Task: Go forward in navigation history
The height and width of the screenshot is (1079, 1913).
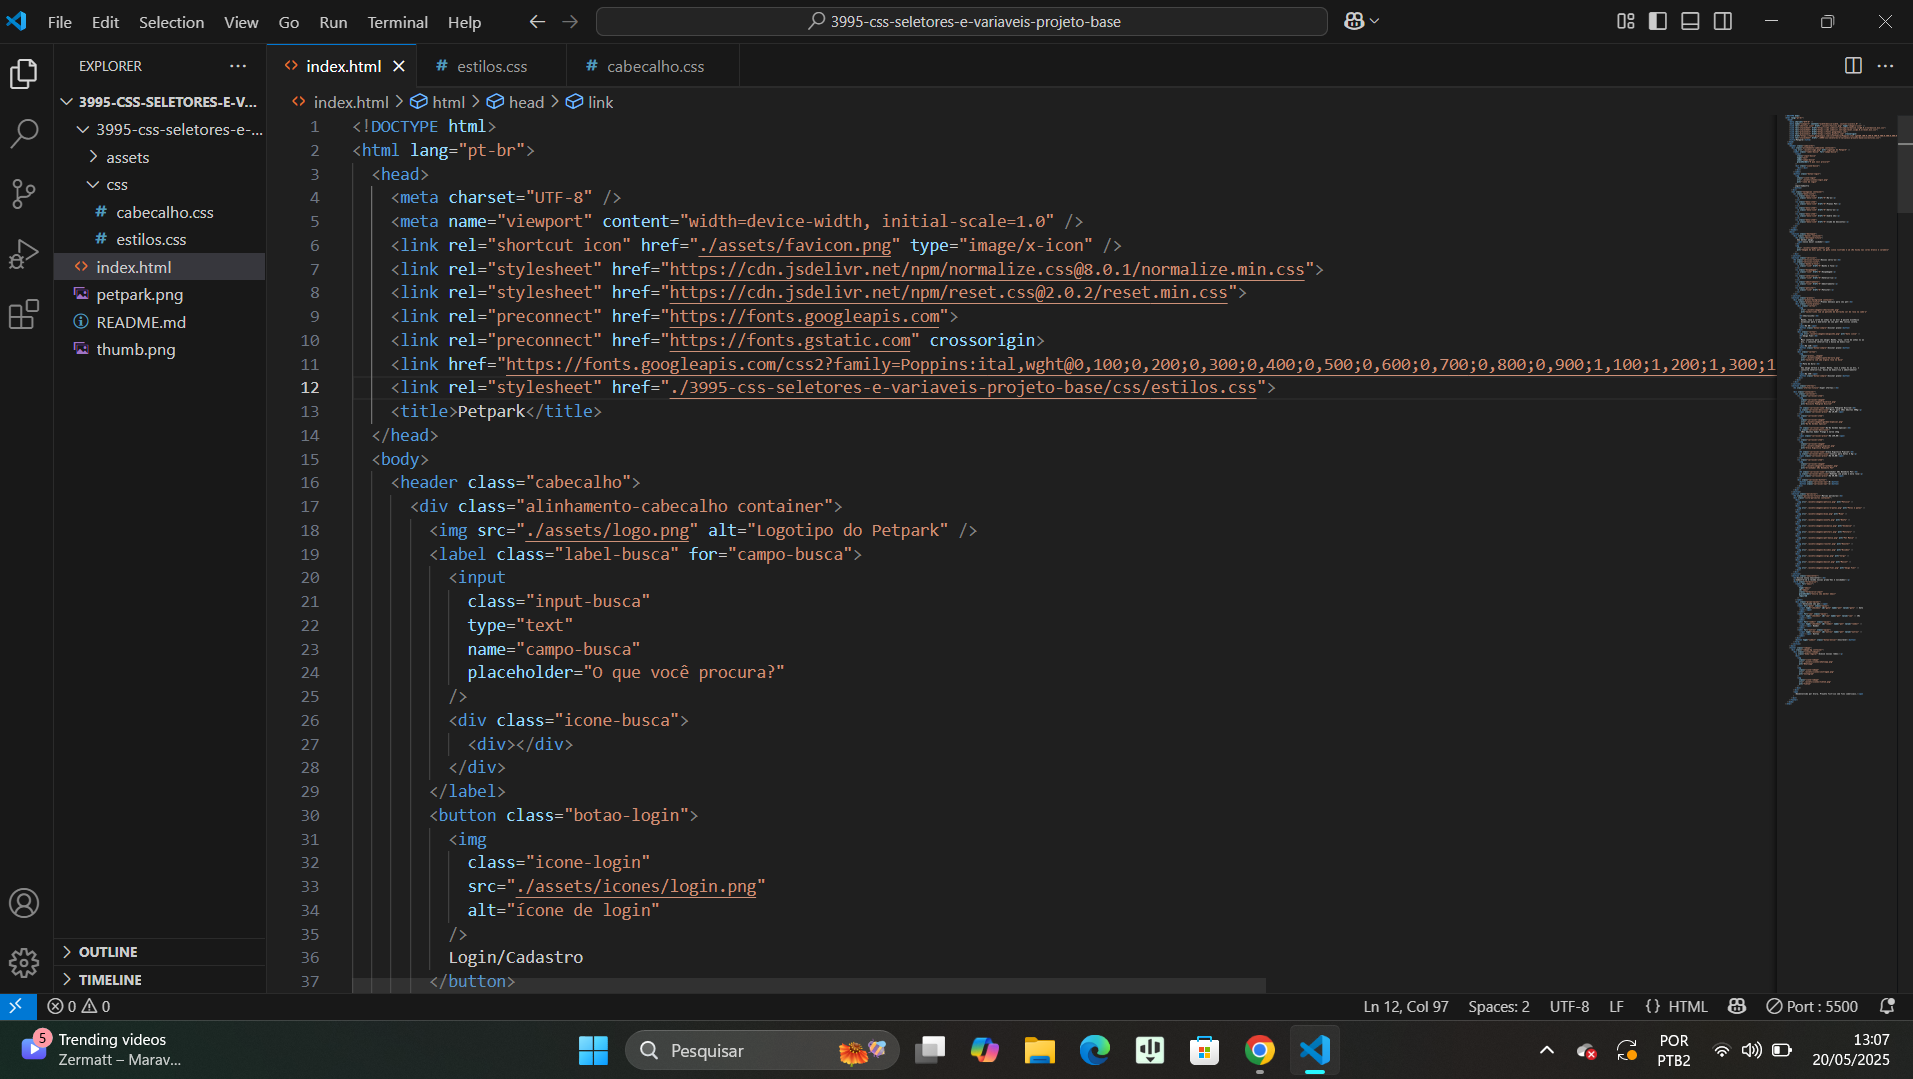Action: [570, 21]
